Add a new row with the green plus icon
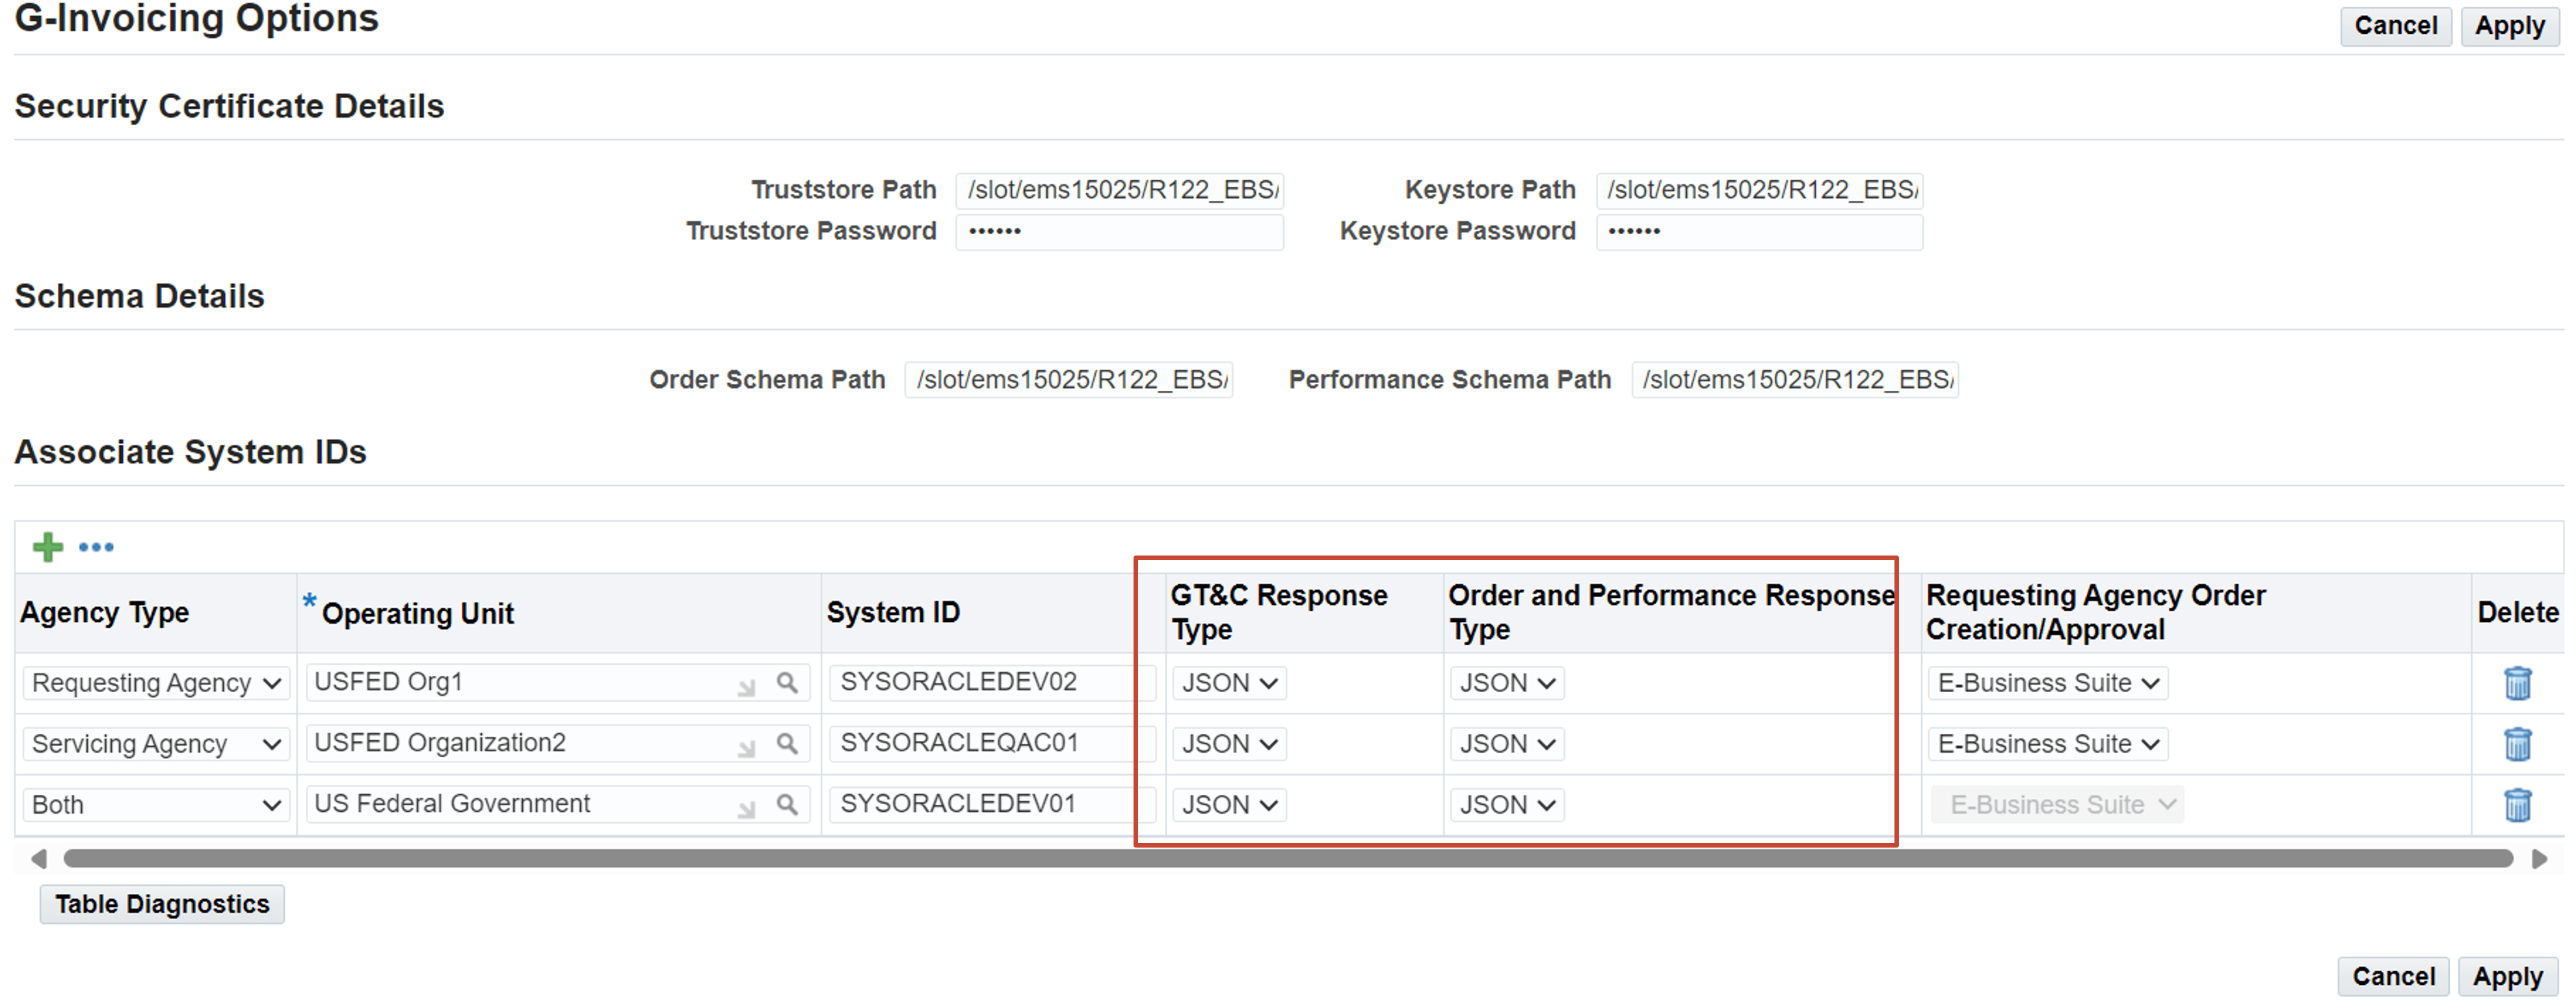The height and width of the screenshot is (1005, 2576). (47, 546)
